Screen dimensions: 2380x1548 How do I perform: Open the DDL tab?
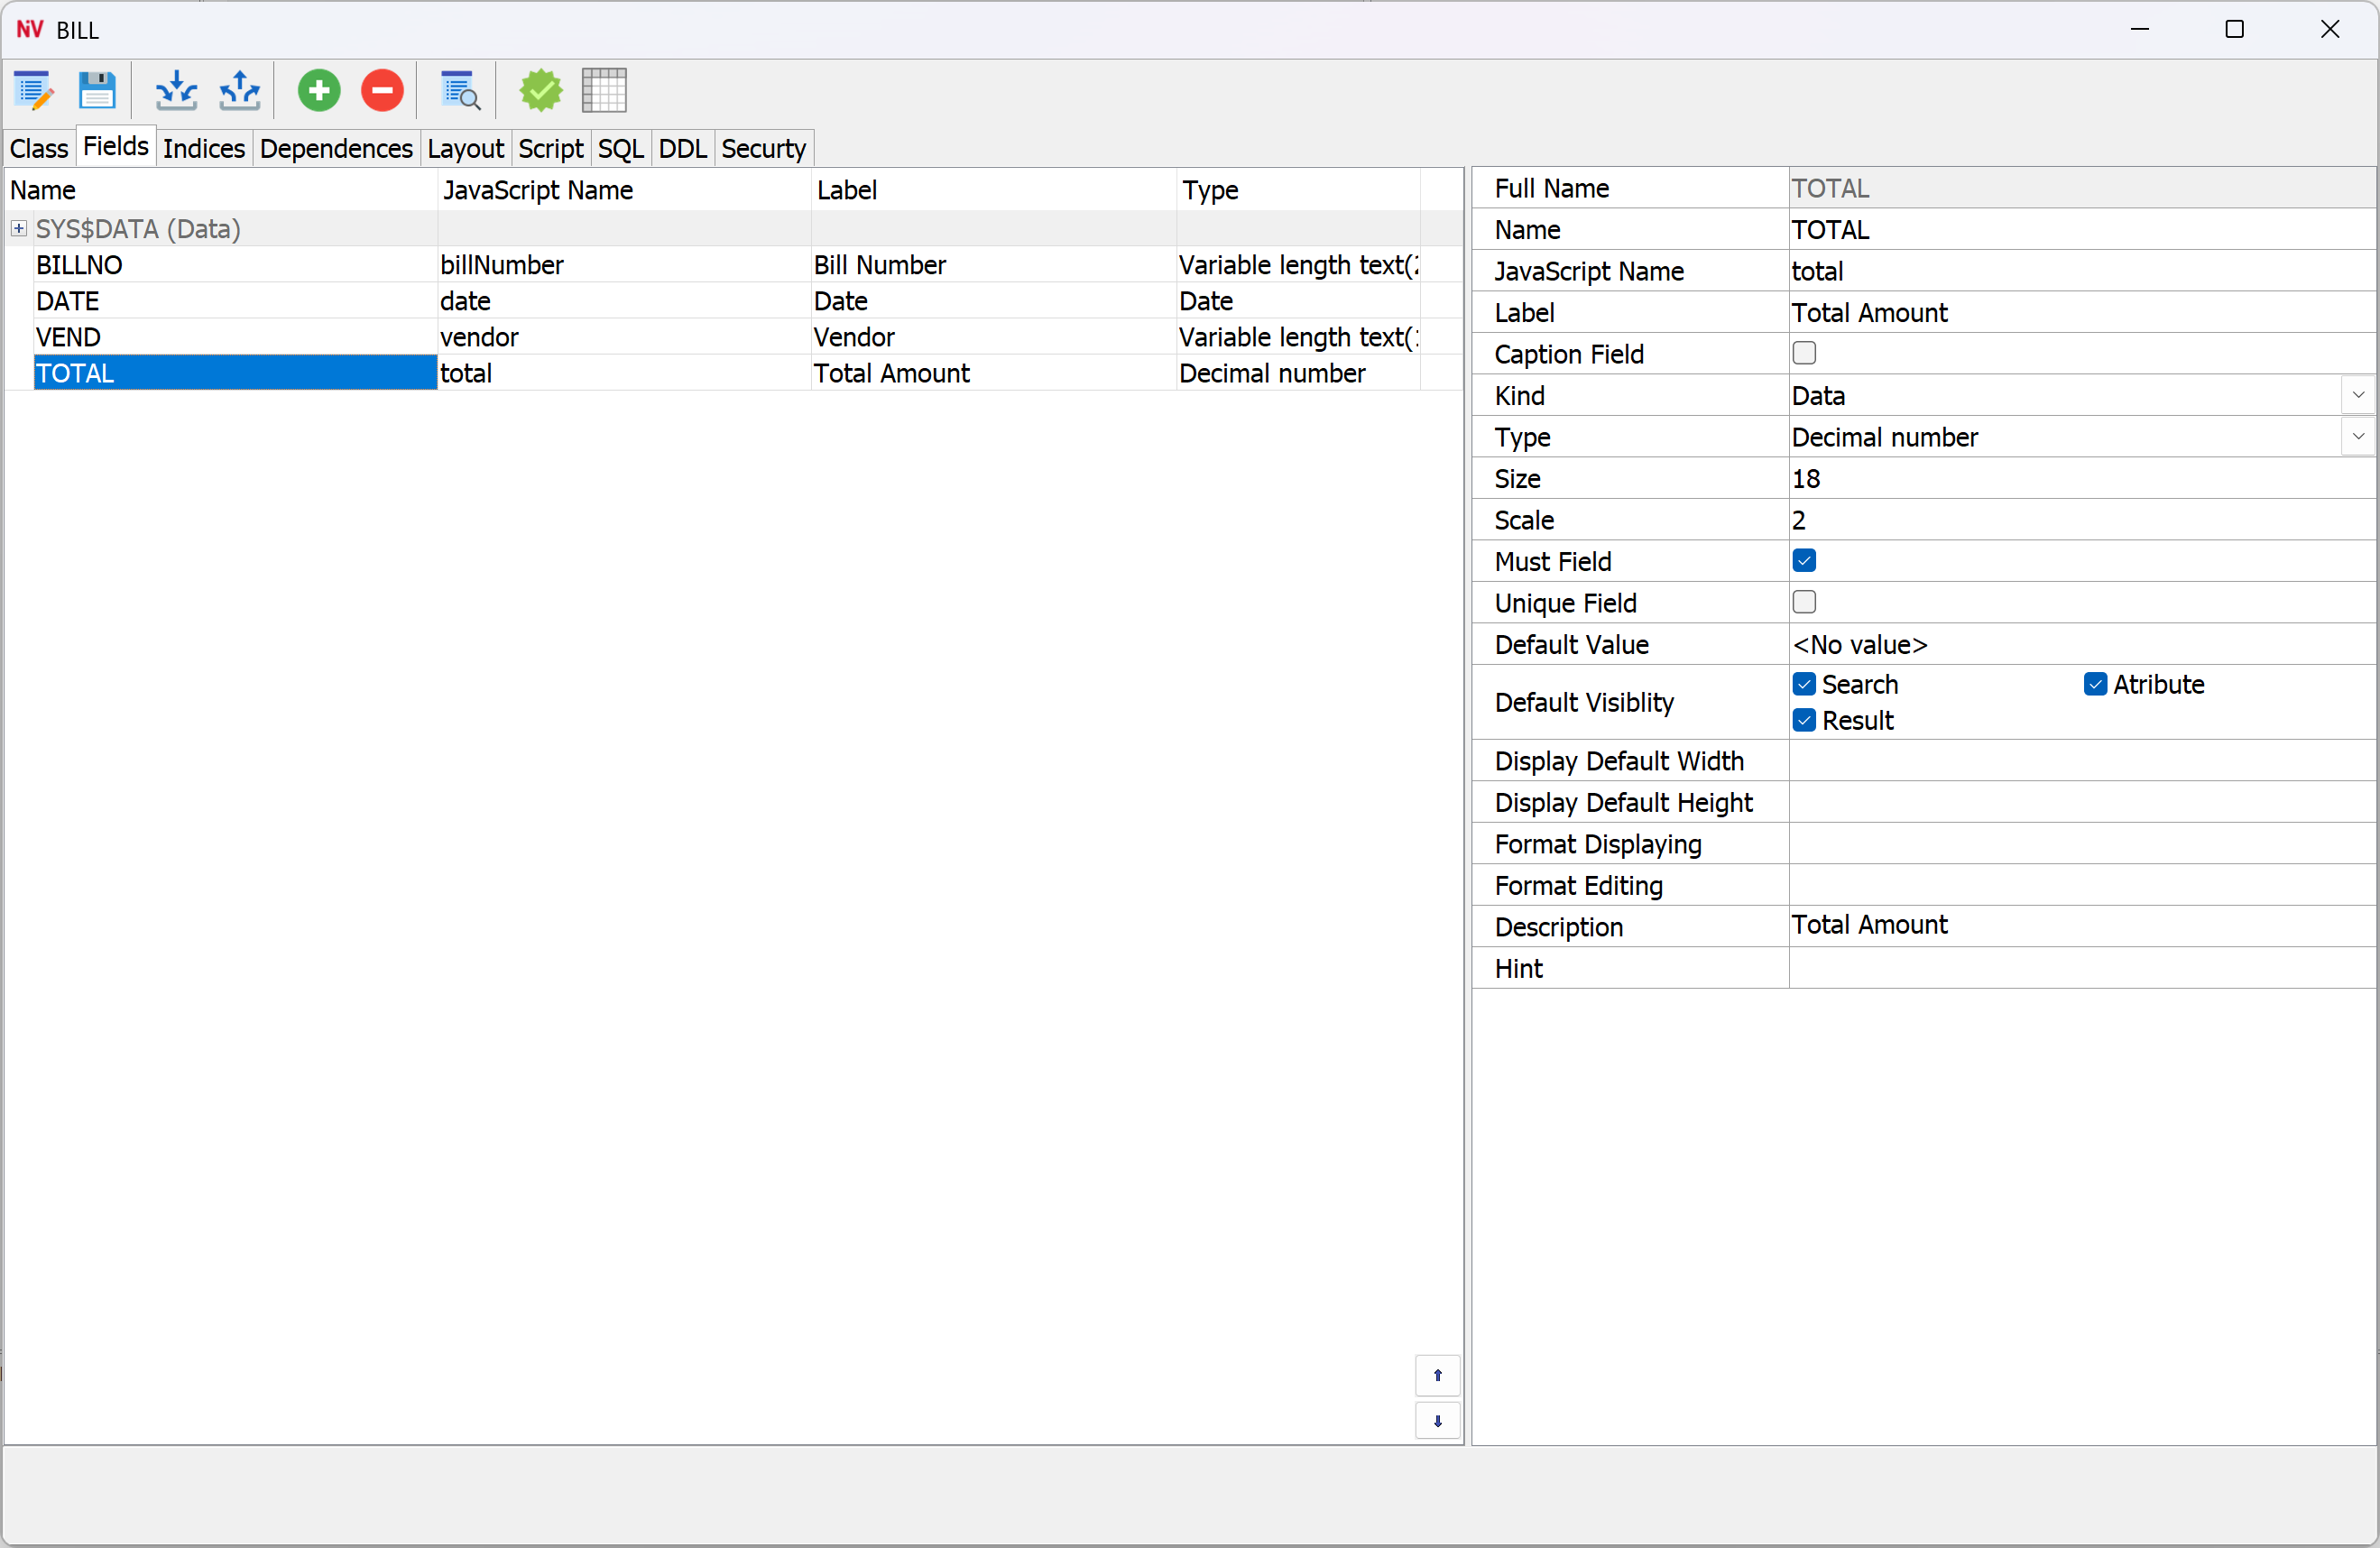coord(682,149)
